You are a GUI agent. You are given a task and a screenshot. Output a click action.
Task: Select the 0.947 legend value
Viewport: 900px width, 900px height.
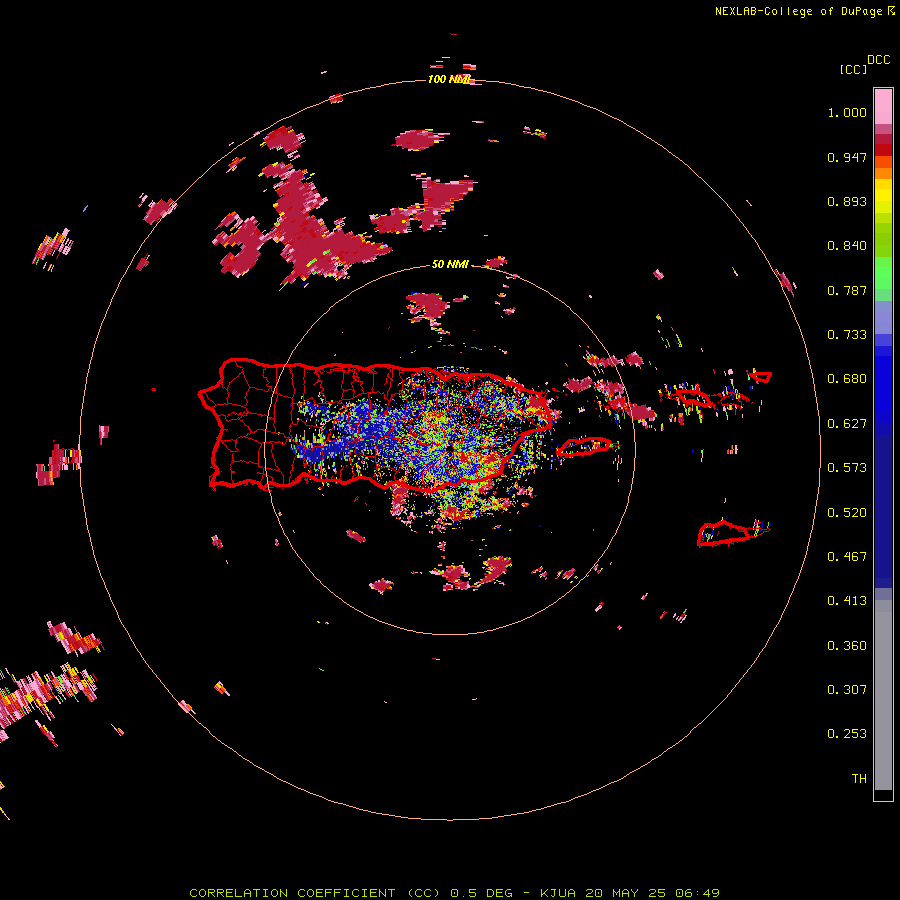(x=847, y=157)
